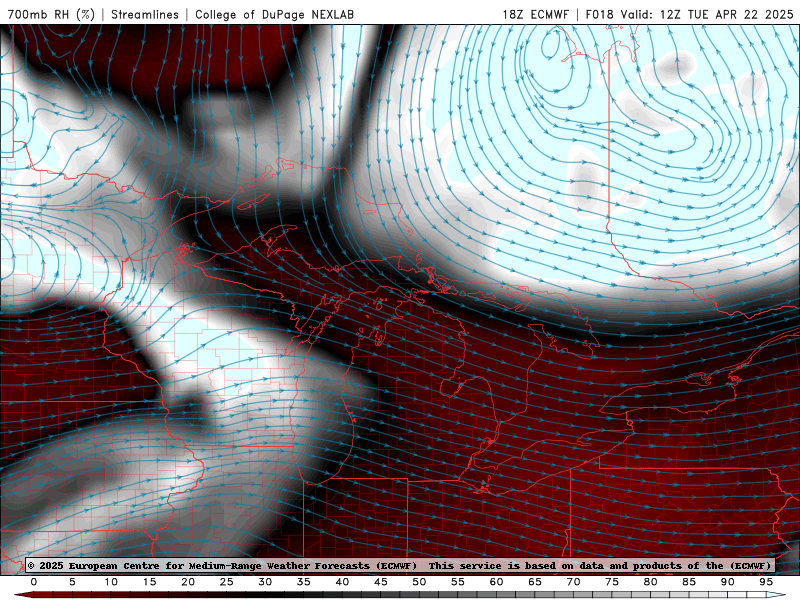Click the '25' value on the color scale
The height and width of the screenshot is (600, 800).
[227, 582]
